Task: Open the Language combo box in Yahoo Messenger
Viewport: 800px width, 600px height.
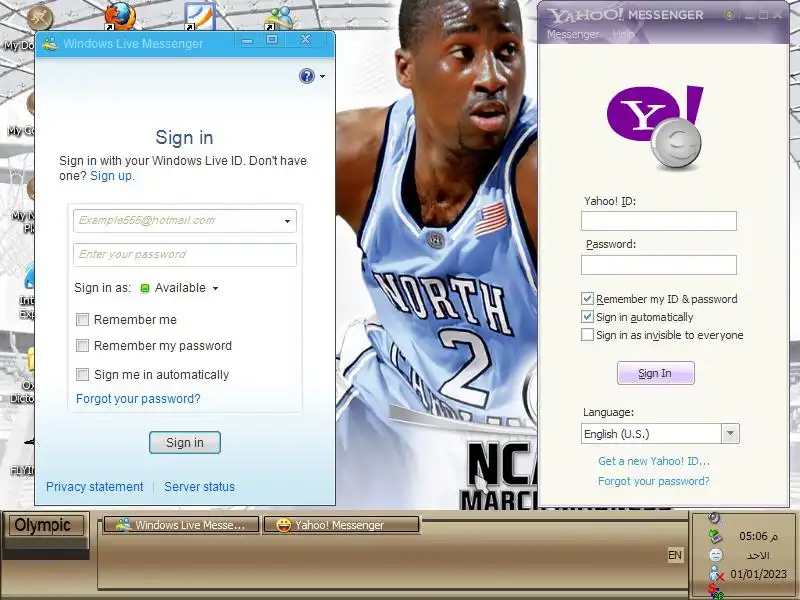Action: [x=660, y=434]
